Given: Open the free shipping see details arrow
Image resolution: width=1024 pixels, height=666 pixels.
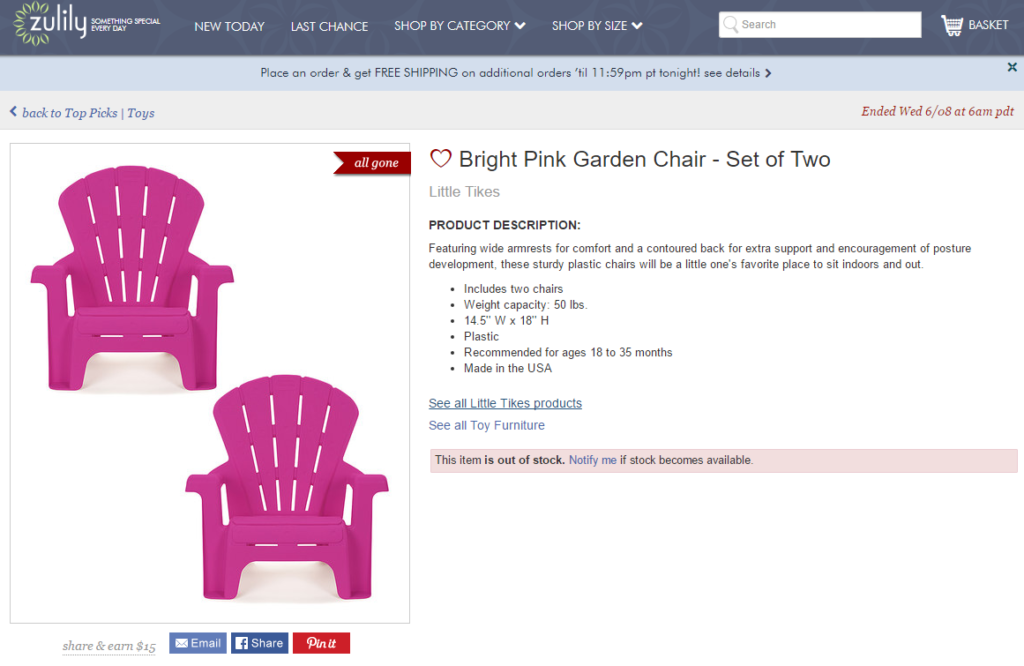Looking at the screenshot, I should [x=768, y=73].
